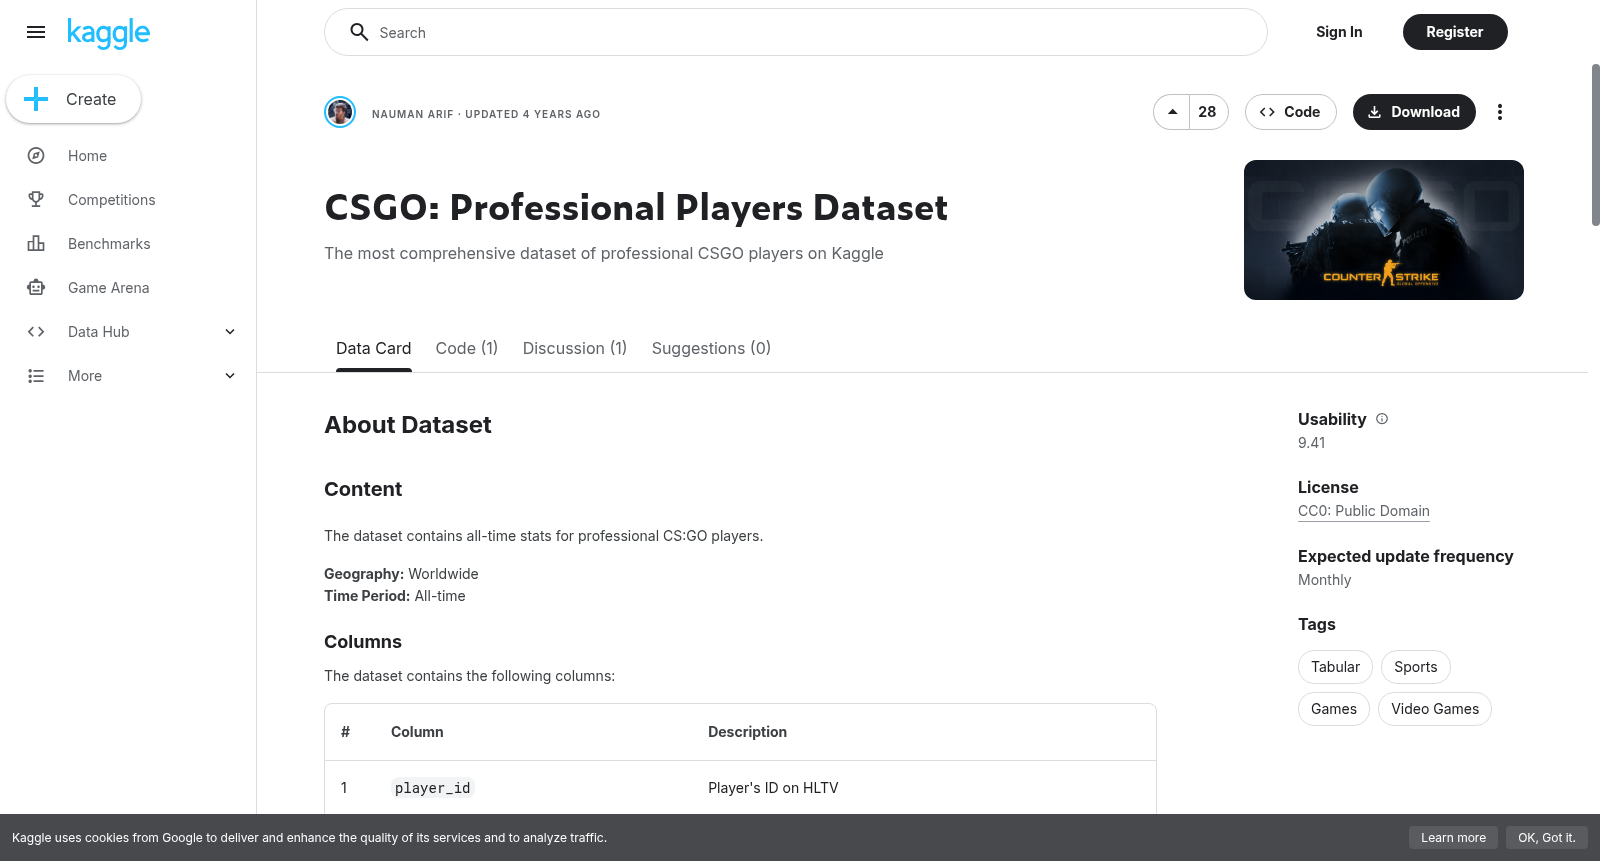Image resolution: width=1600 pixels, height=861 pixels.
Task: Click the Kaggle logo
Action: coord(108,33)
